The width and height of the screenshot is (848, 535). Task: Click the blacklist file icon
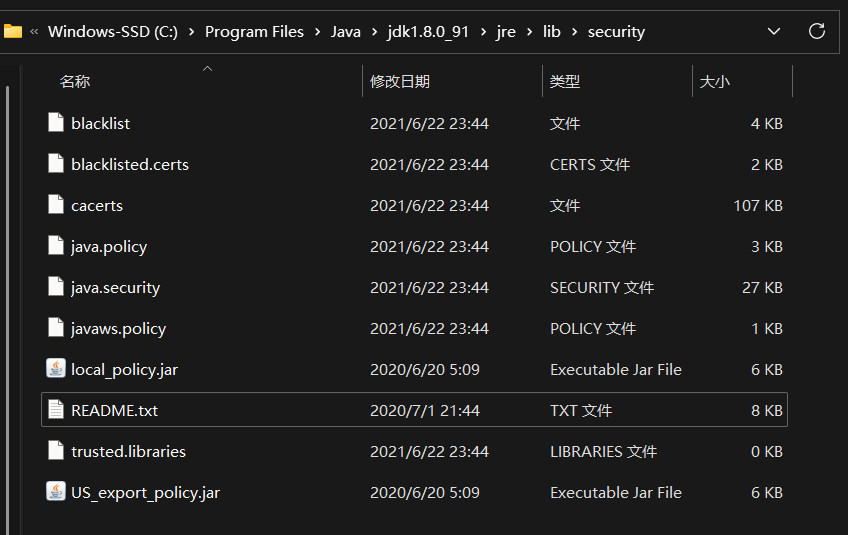tap(56, 123)
